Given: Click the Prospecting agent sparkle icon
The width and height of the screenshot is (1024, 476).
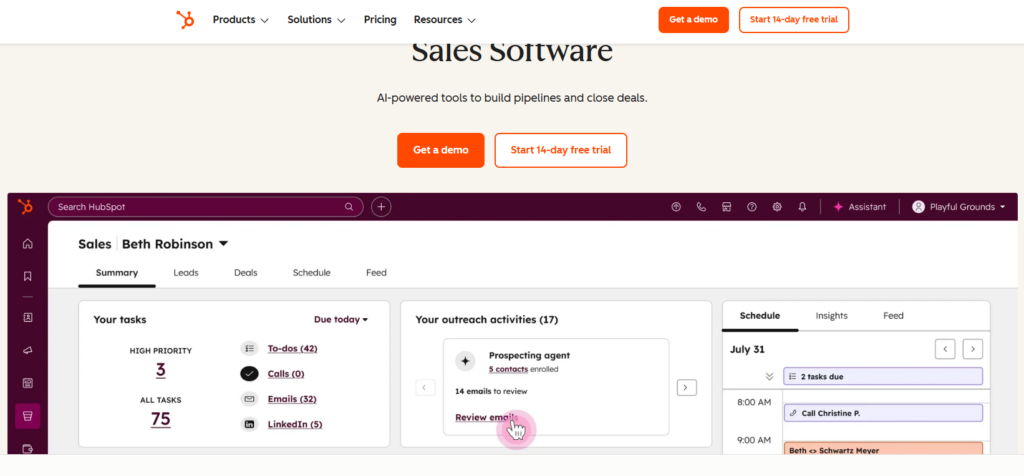Looking at the screenshot, I should point(465,361).
